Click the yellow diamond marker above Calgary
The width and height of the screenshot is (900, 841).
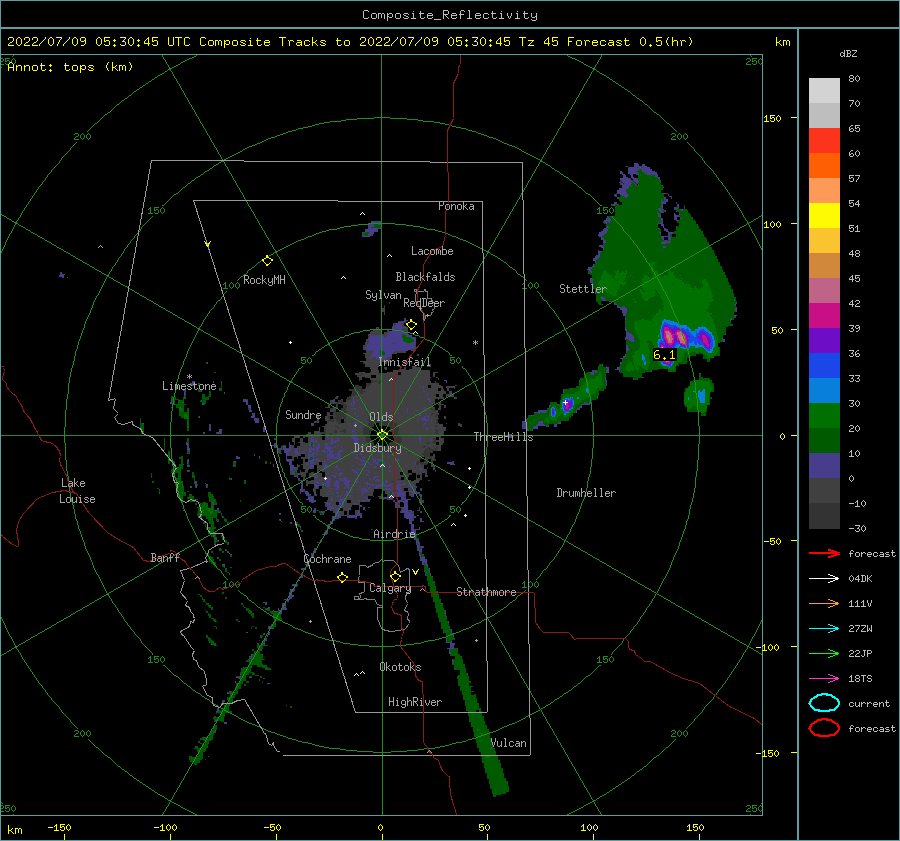point(395,576)
